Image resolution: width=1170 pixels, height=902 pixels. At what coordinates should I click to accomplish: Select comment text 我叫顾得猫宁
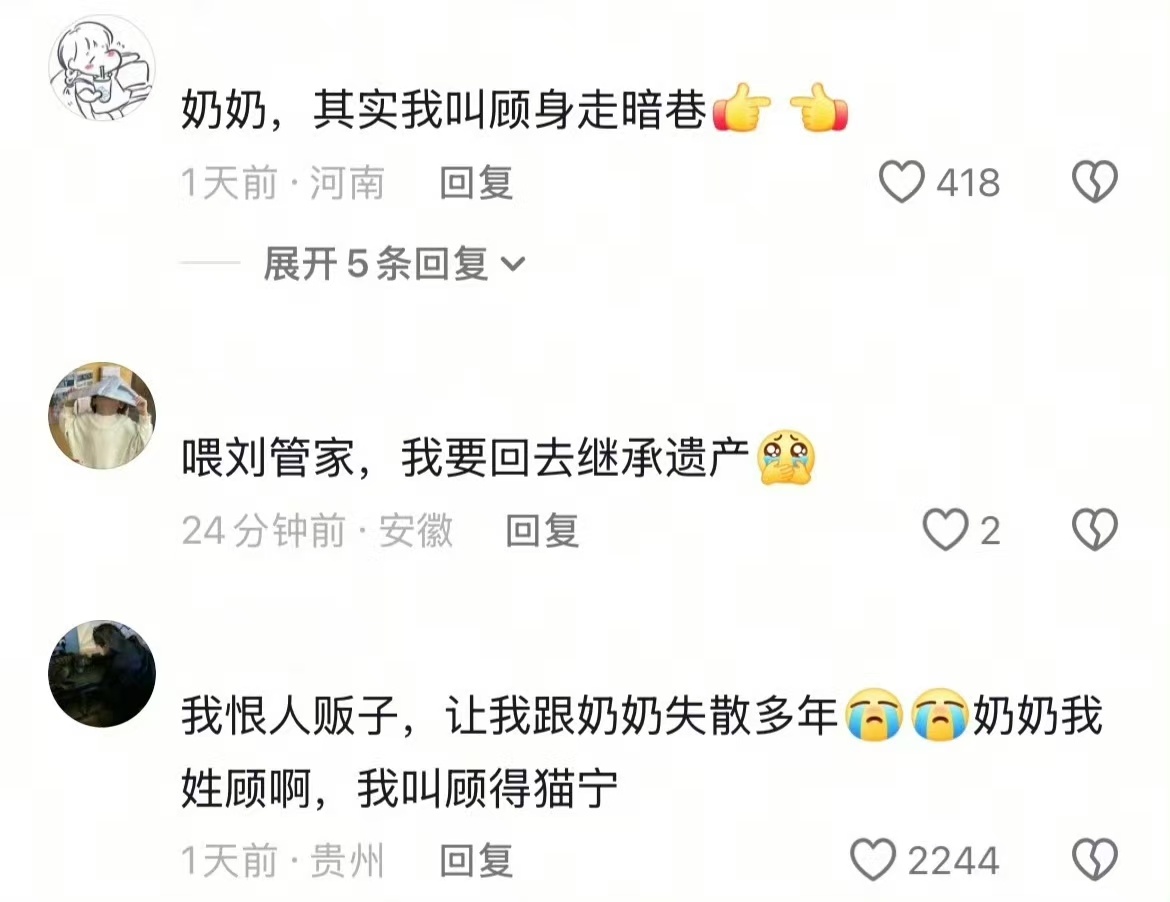coord(488,789)
